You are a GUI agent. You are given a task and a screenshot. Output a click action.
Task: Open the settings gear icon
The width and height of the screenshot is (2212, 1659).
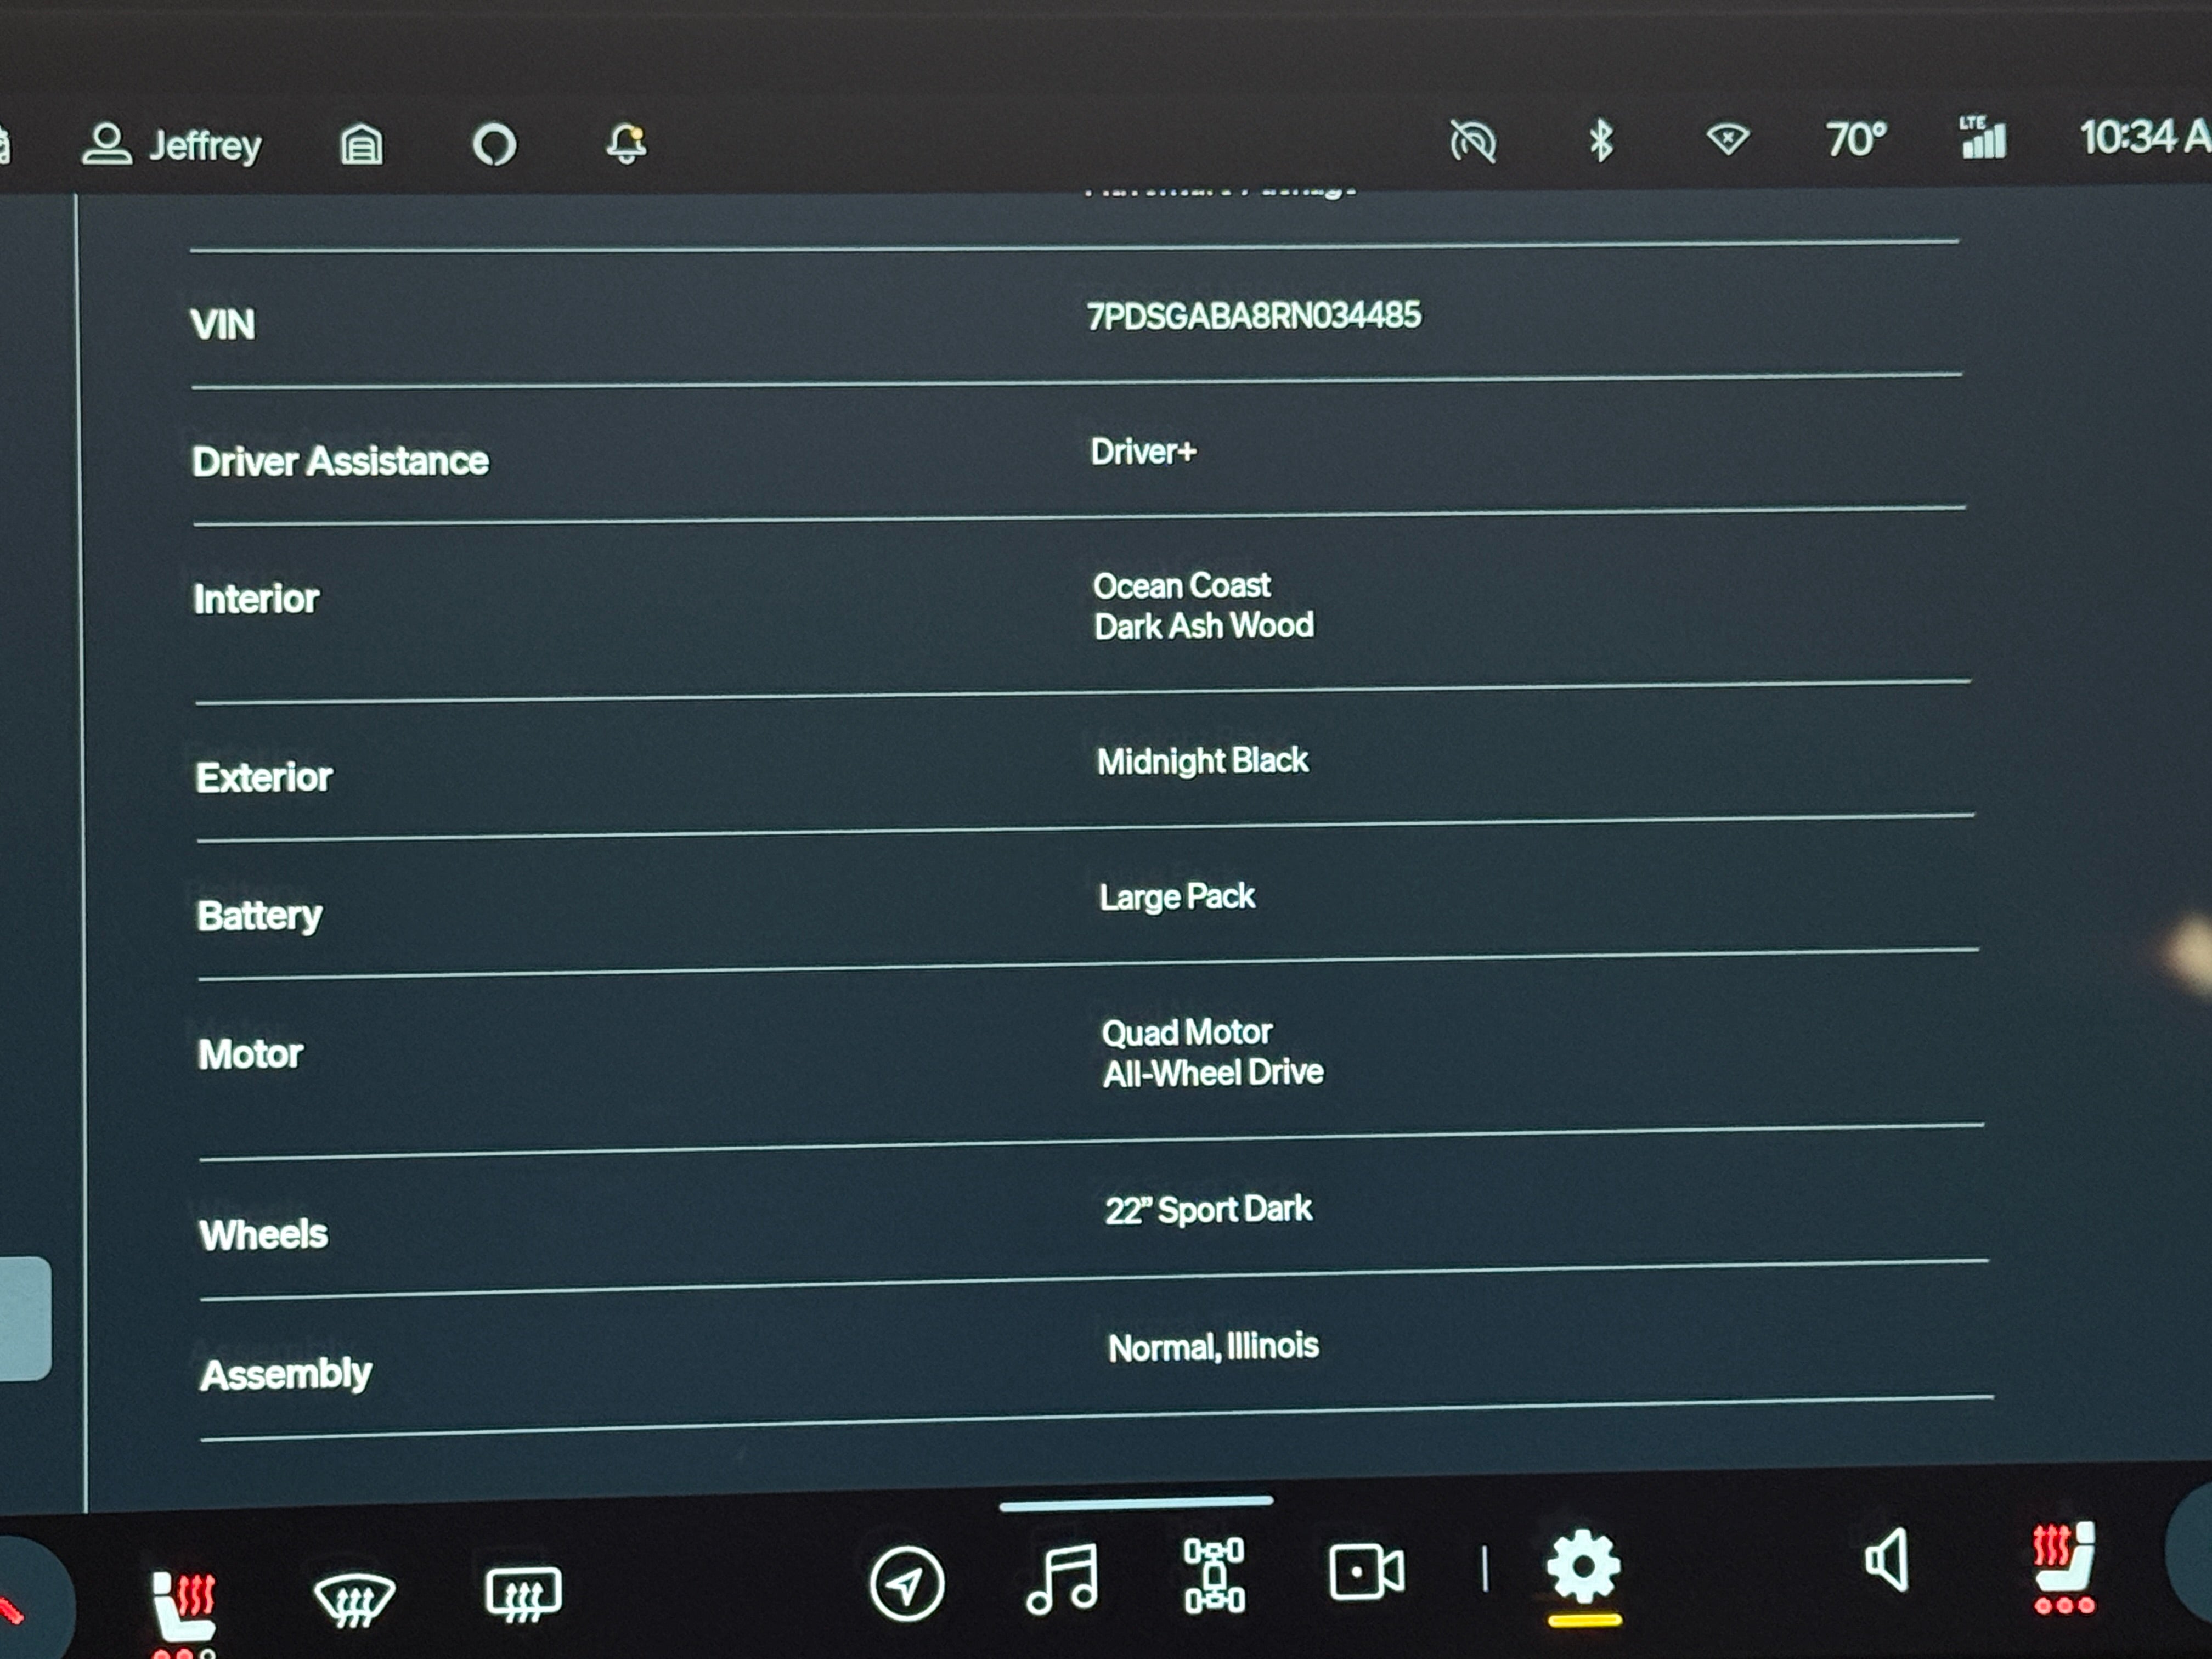(x=1583, y=1566)
